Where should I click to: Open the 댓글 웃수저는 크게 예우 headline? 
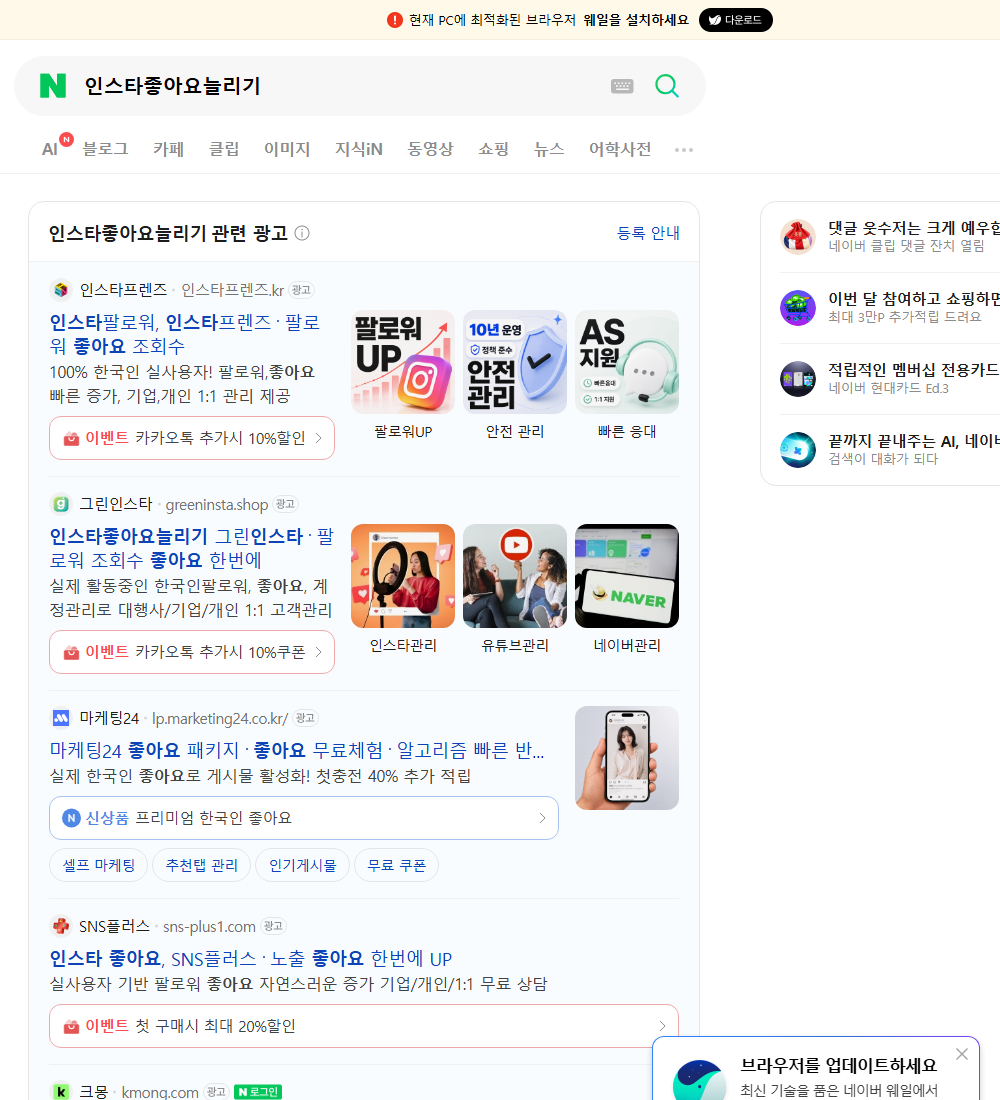coord(914,228)
